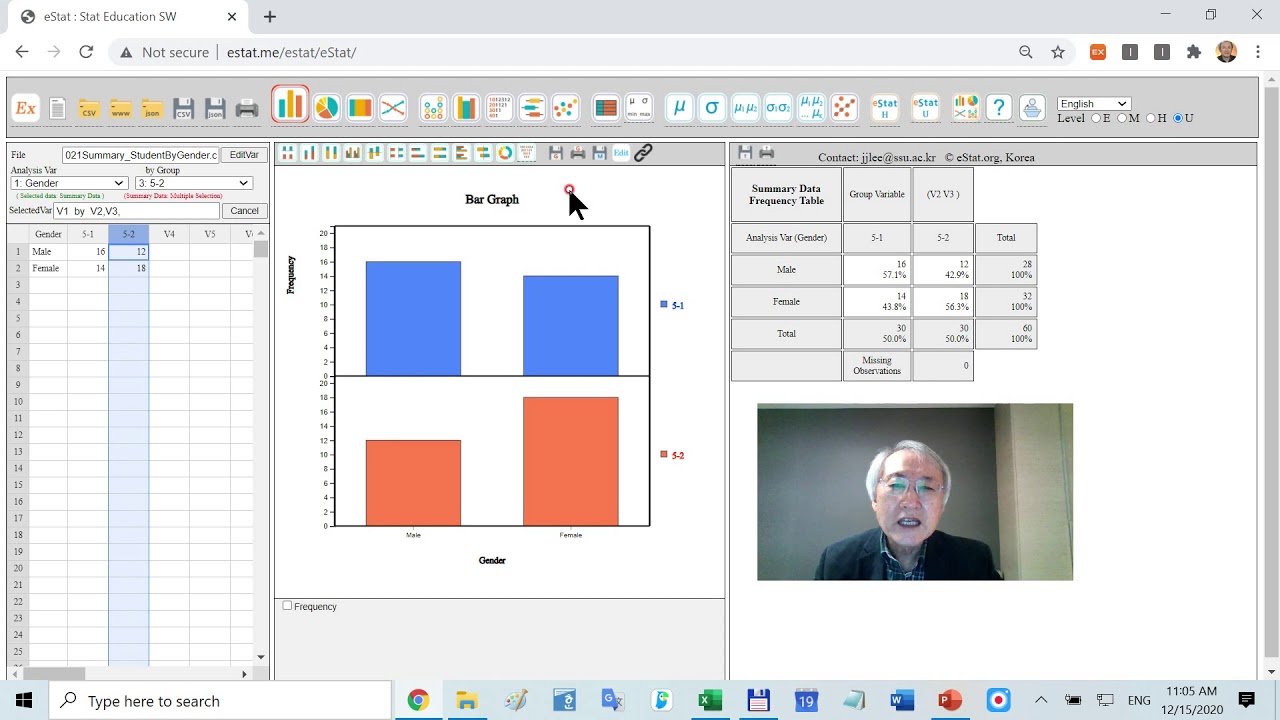
Task: Select the Gender column header
Action: coord(48,234)
